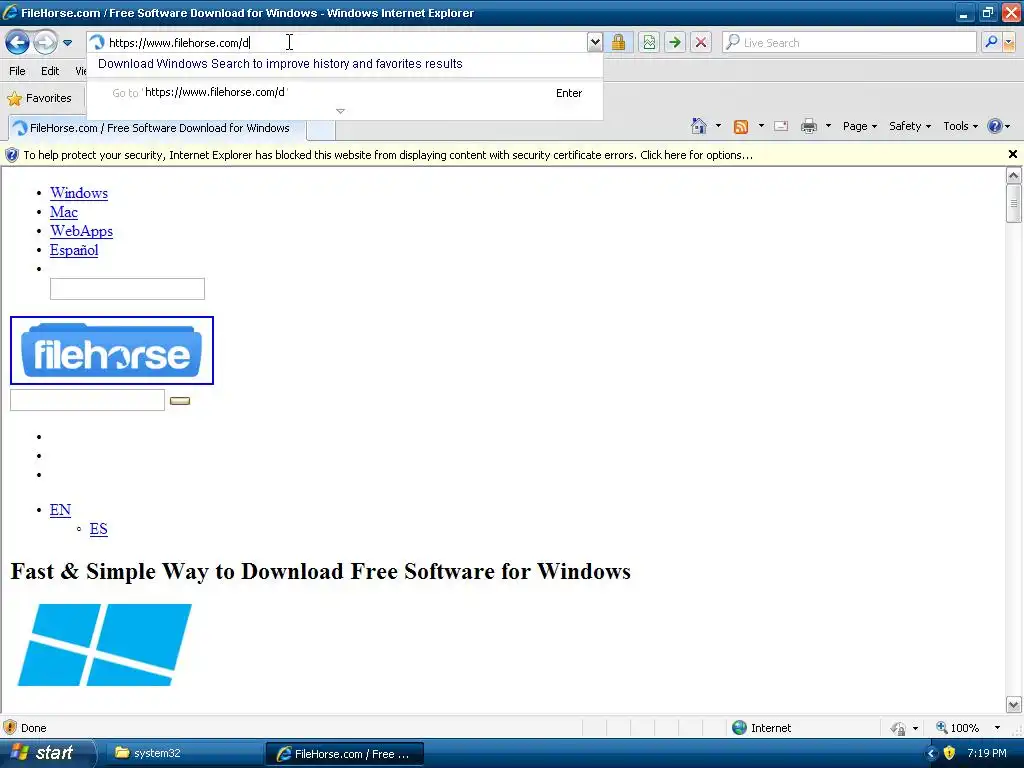Click the small submit button beside search

pos(180,401)
